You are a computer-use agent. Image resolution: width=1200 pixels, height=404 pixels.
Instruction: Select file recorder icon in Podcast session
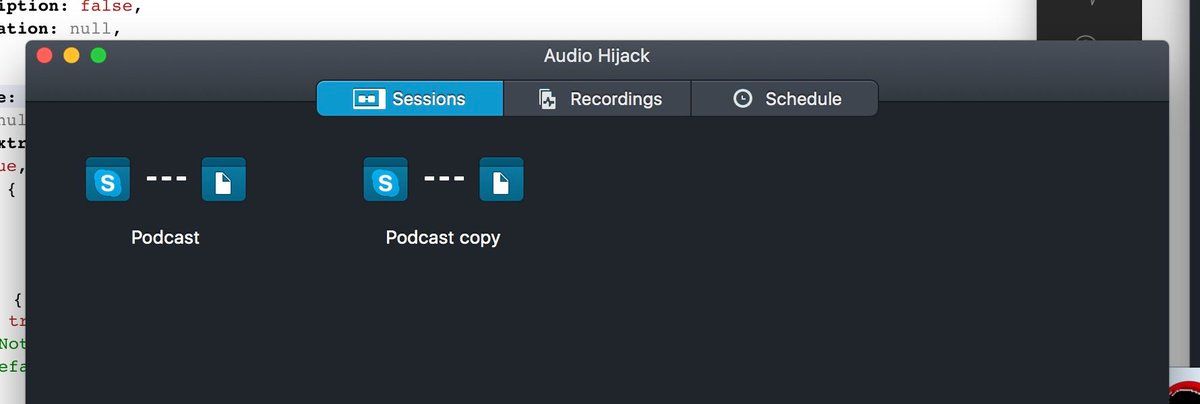click(x=224, y=180)
